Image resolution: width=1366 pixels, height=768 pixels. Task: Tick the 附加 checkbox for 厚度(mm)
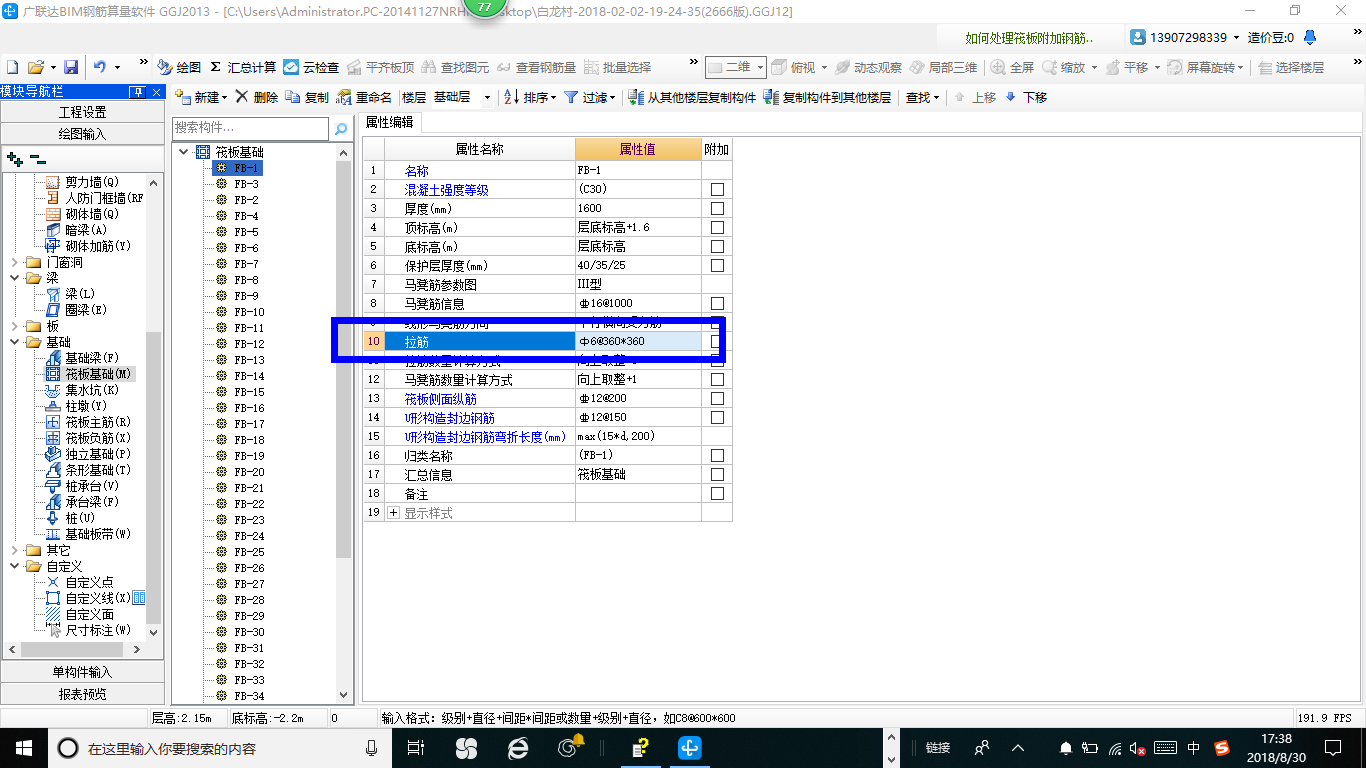(x=717, y=209)
